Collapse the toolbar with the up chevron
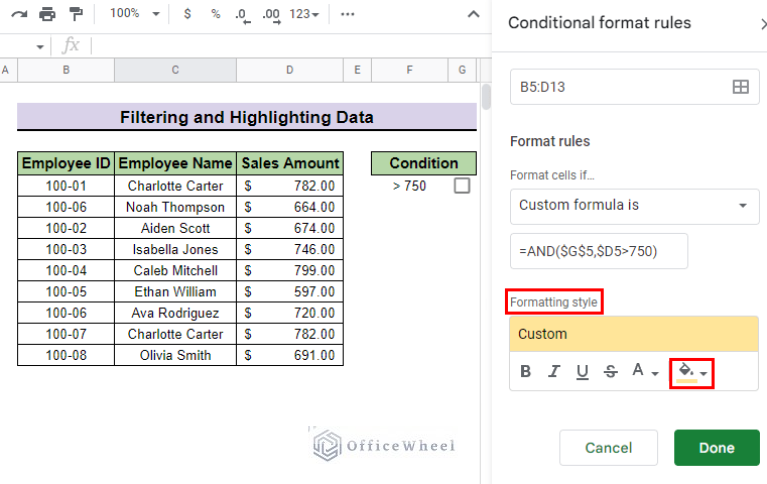 (x=473, y=14)
